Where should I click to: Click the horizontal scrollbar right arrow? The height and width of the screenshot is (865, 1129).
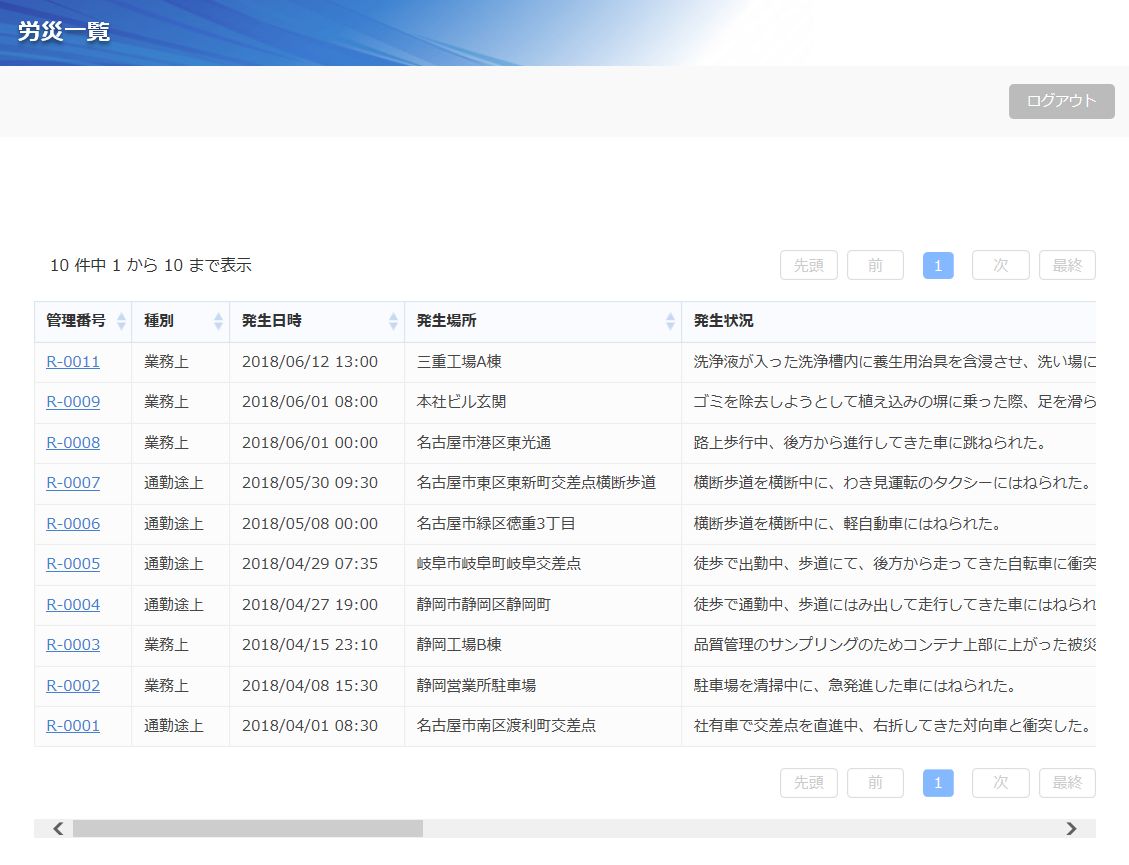pyautogui.click(x=1071, y=829)
